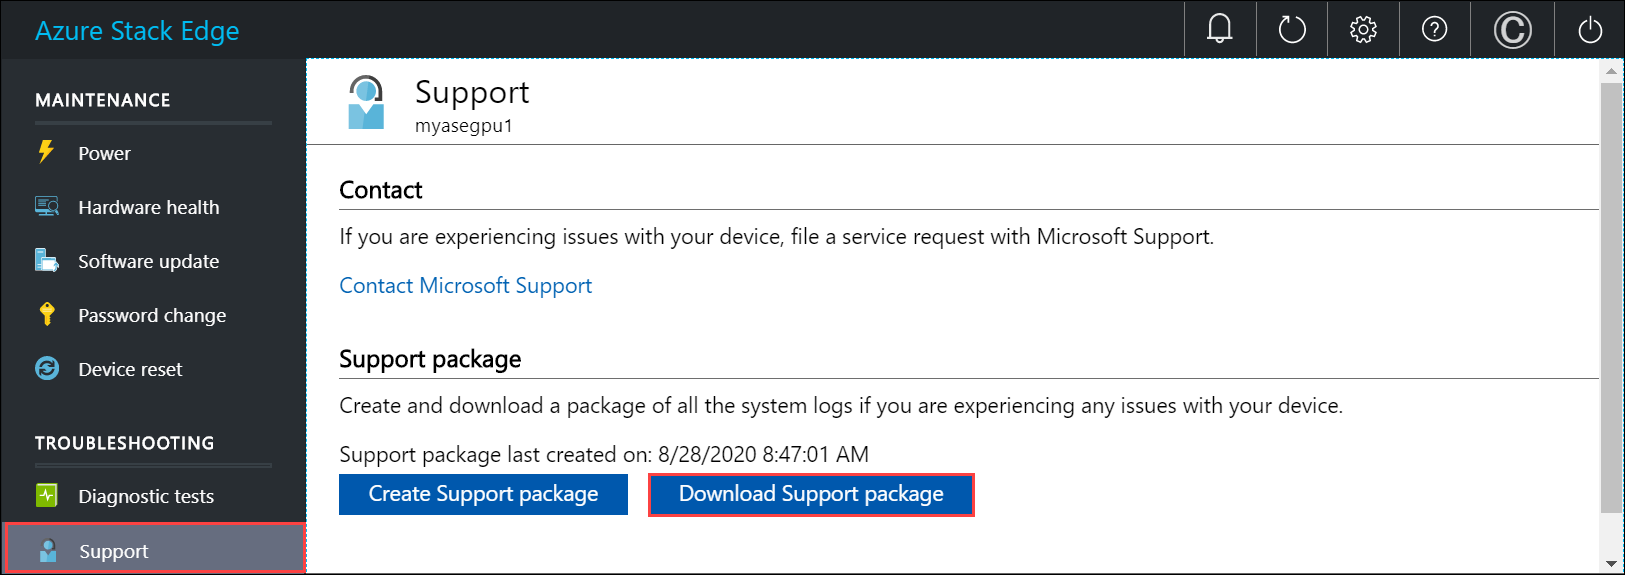Screen dimensions: 1625x575
Task: Click the lightning bolt icon next to Power
Action: point(46,152)
